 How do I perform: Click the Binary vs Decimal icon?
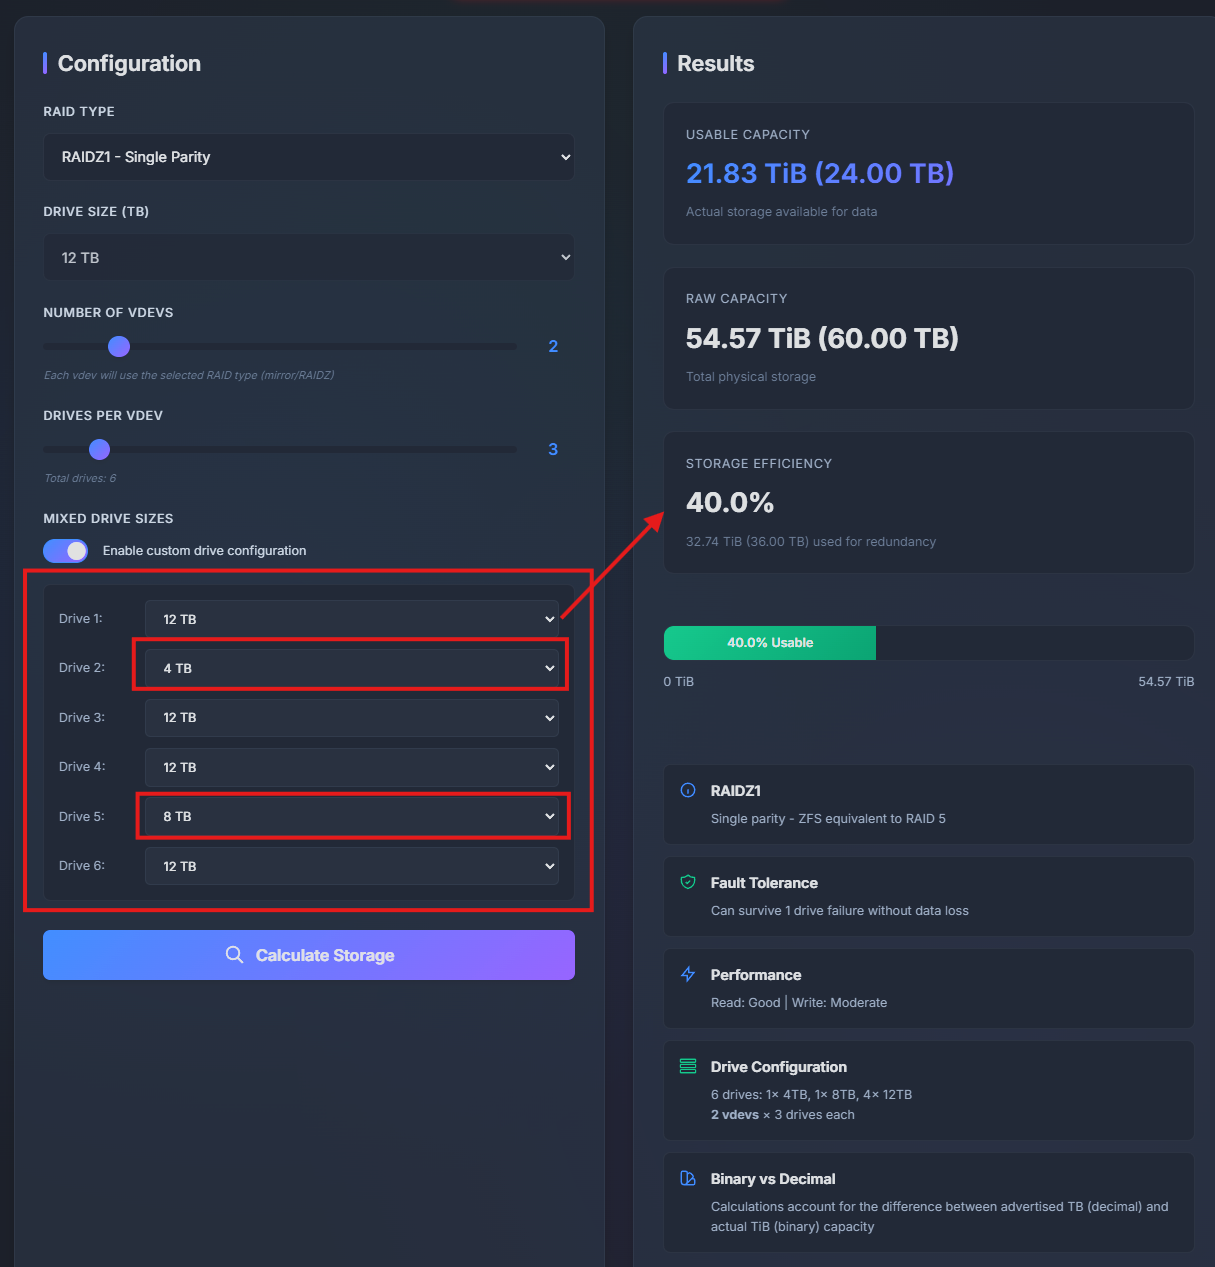(x=688, y=1178)
